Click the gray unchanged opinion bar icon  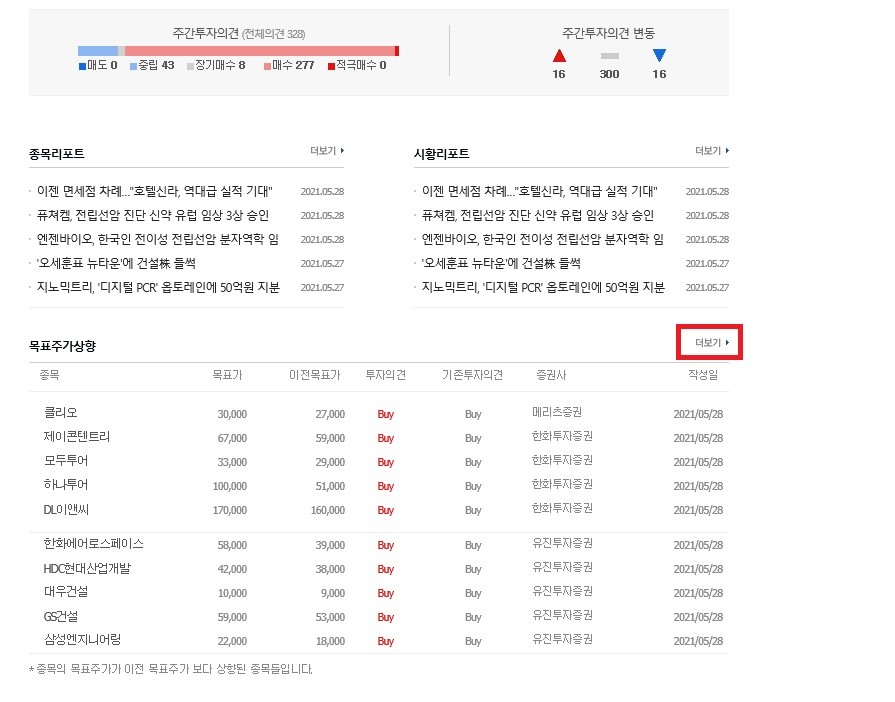[x=610, y=56]
